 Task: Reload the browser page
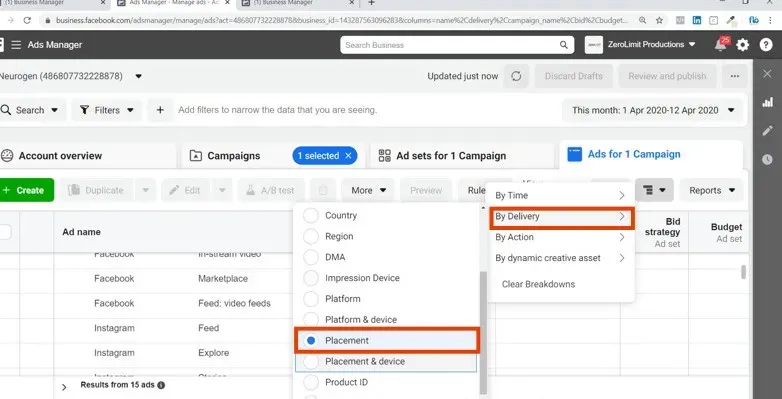tap(27, 20)
